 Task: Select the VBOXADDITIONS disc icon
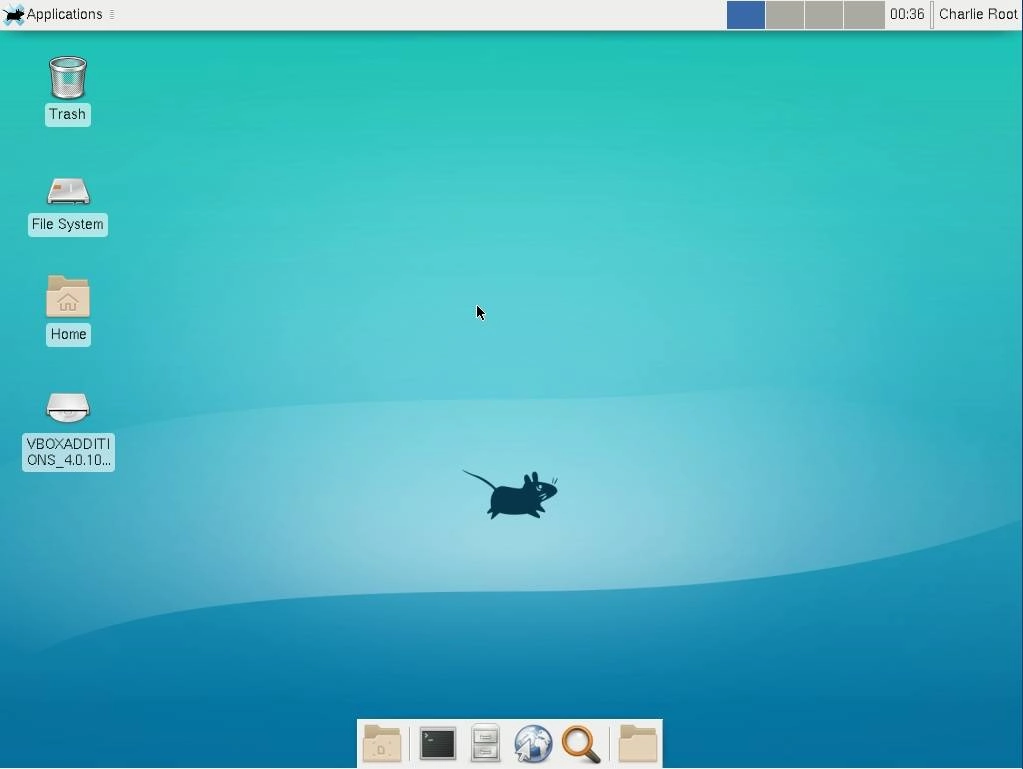68,407
